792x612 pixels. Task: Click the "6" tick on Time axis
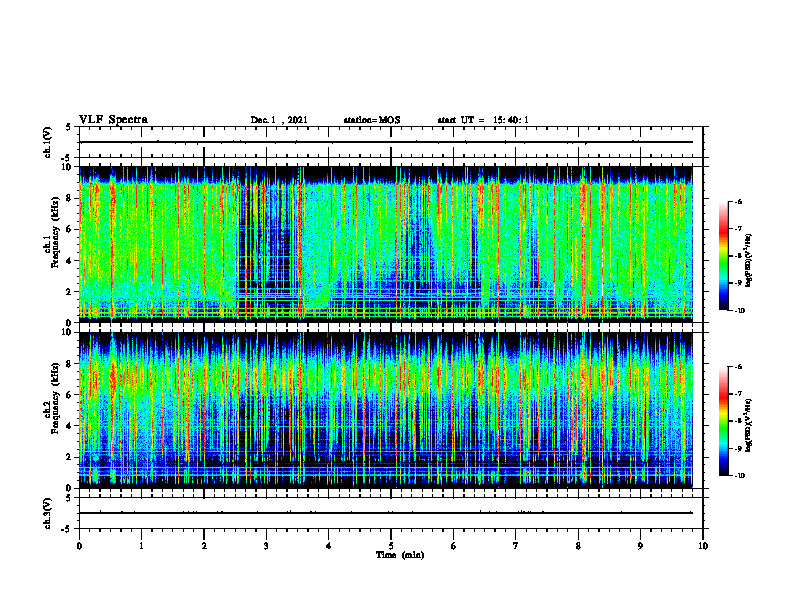[454, 546]
